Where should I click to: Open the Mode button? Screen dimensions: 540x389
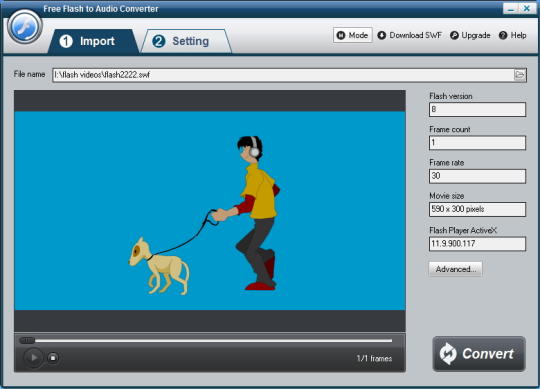pyautogui.click(x=353, y=35)
